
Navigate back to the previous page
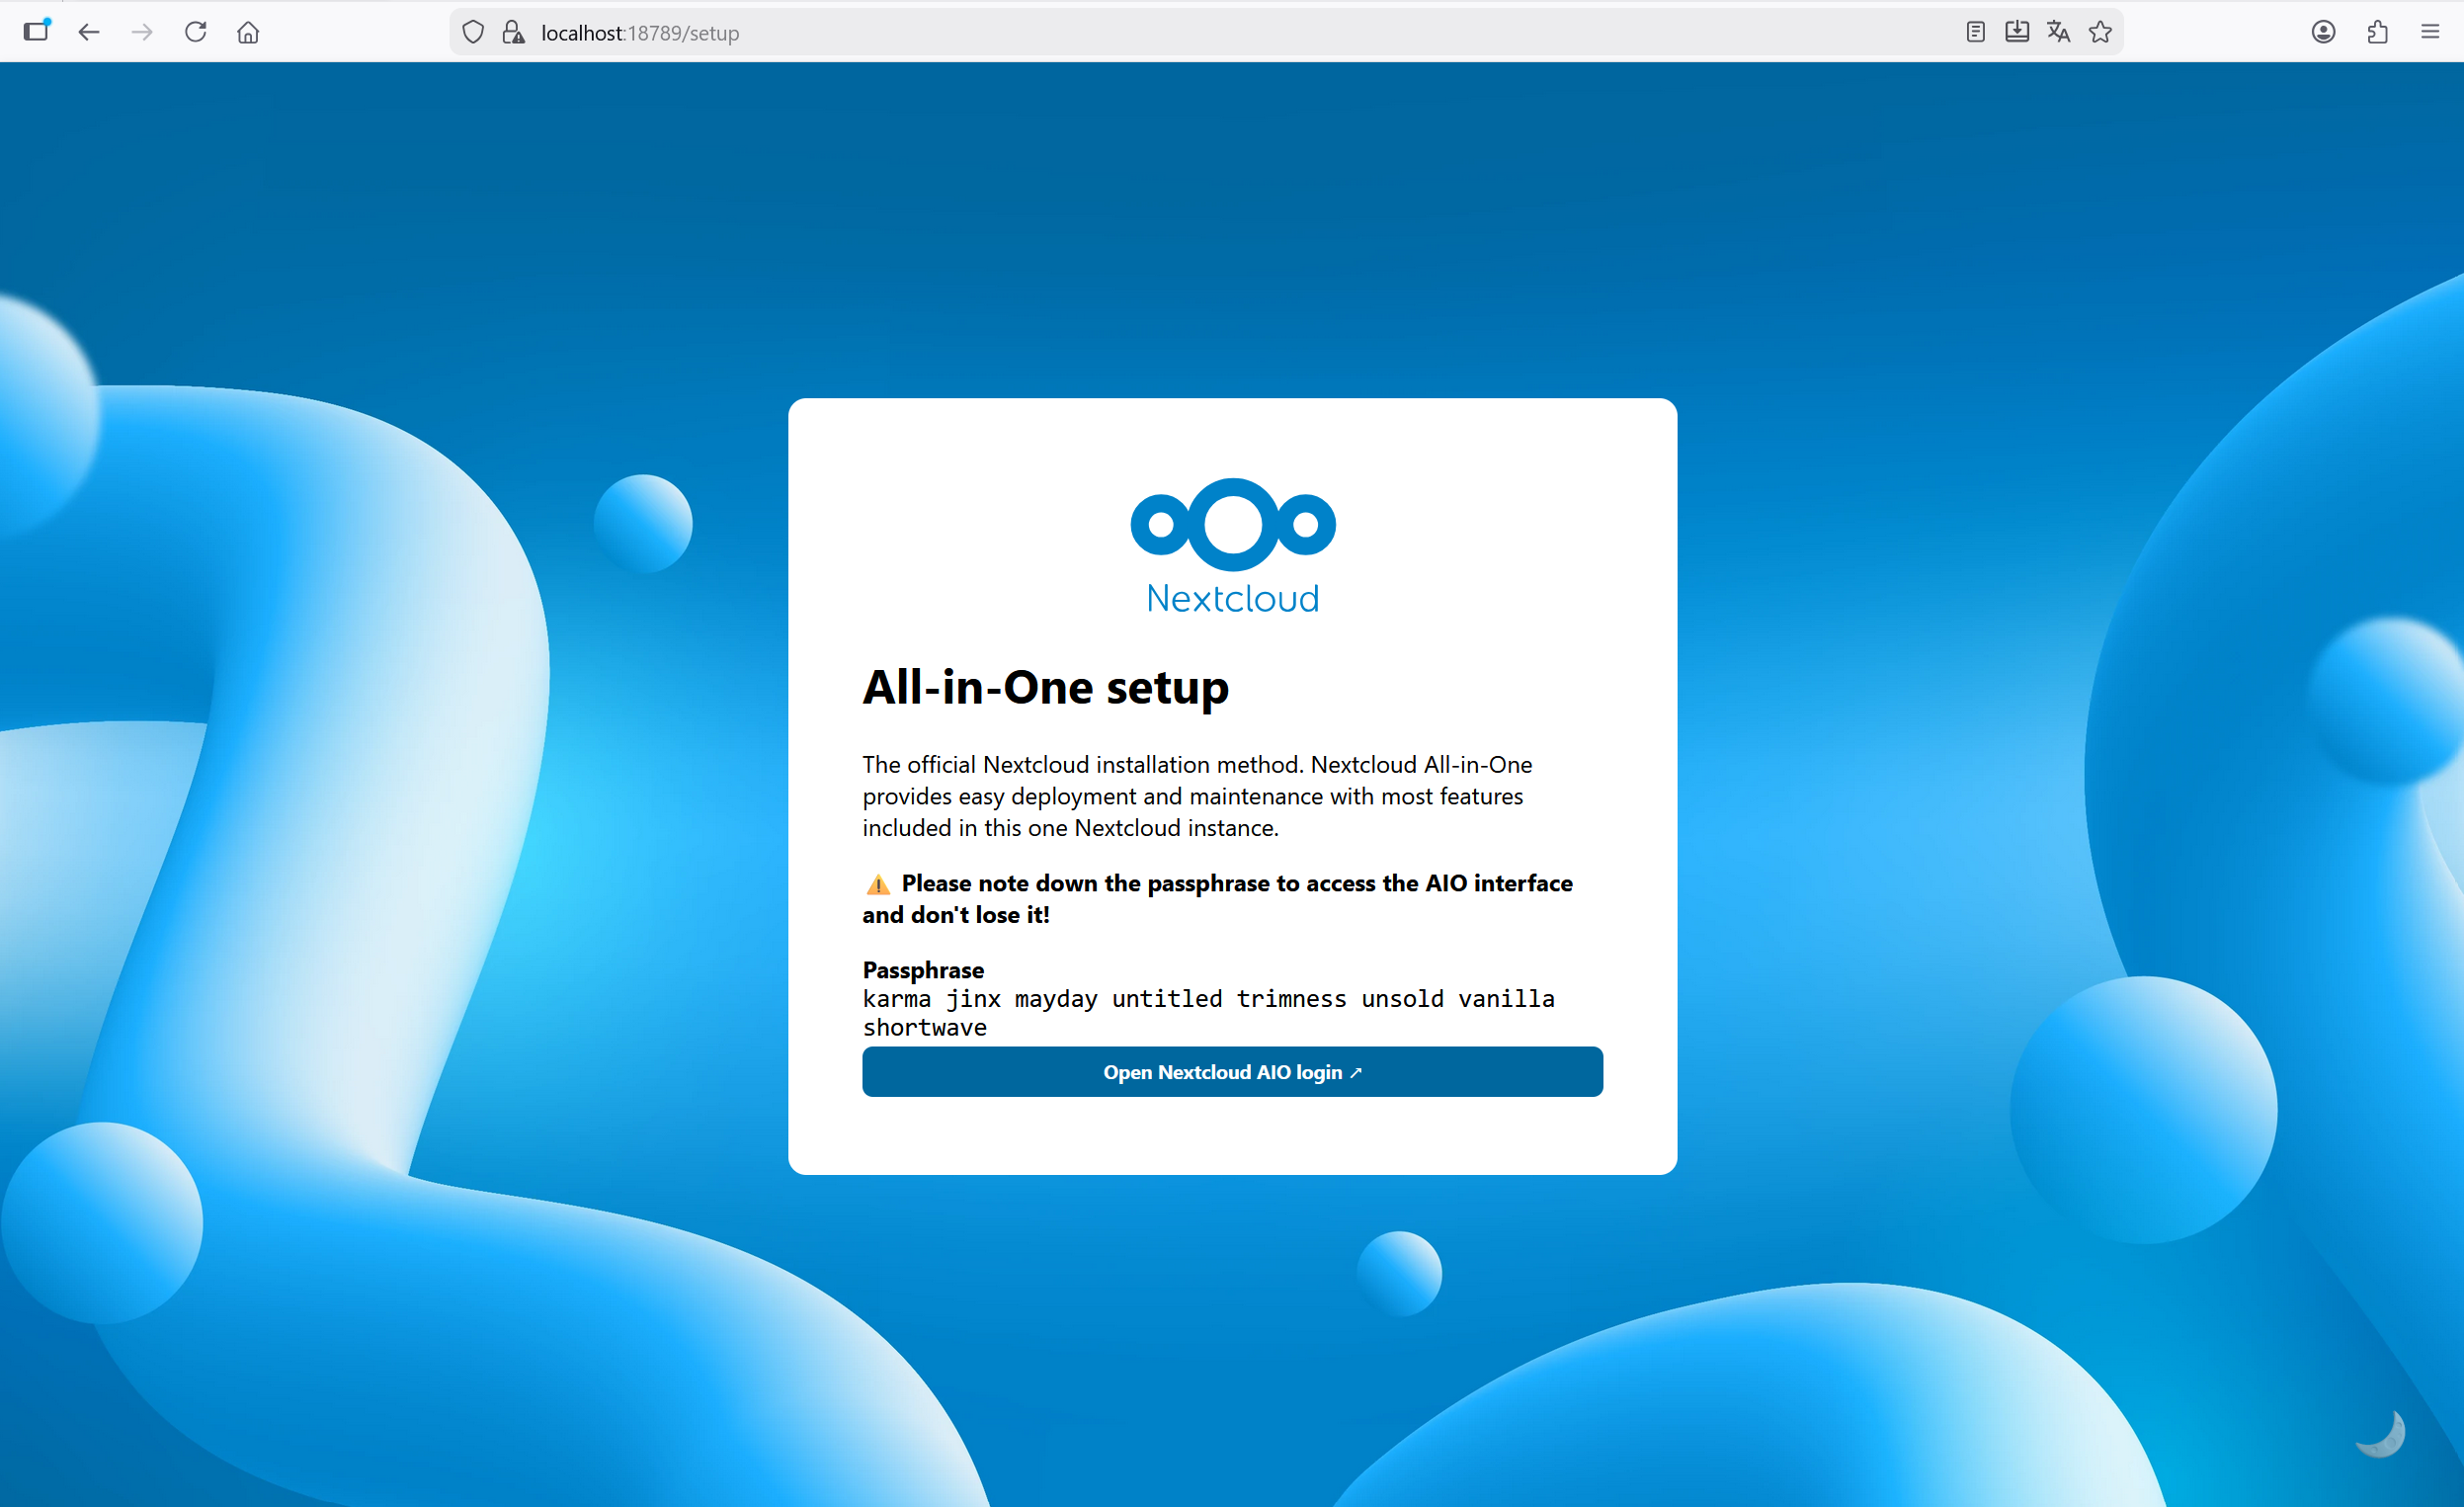(x=89, y=31)
